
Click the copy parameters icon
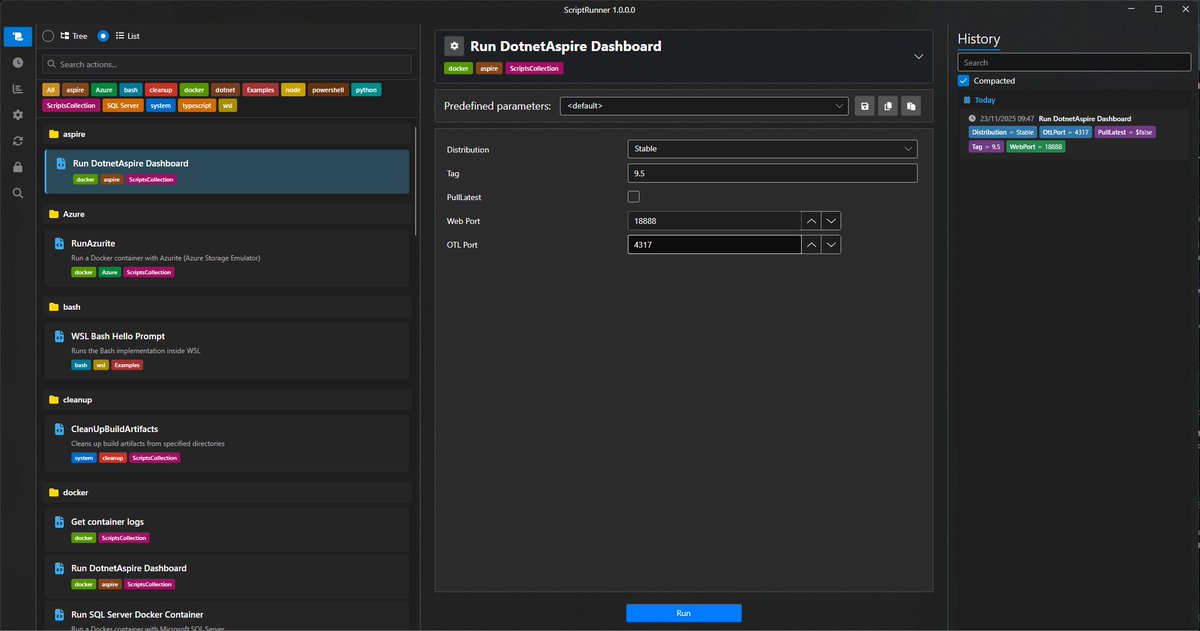pos(887,106)
